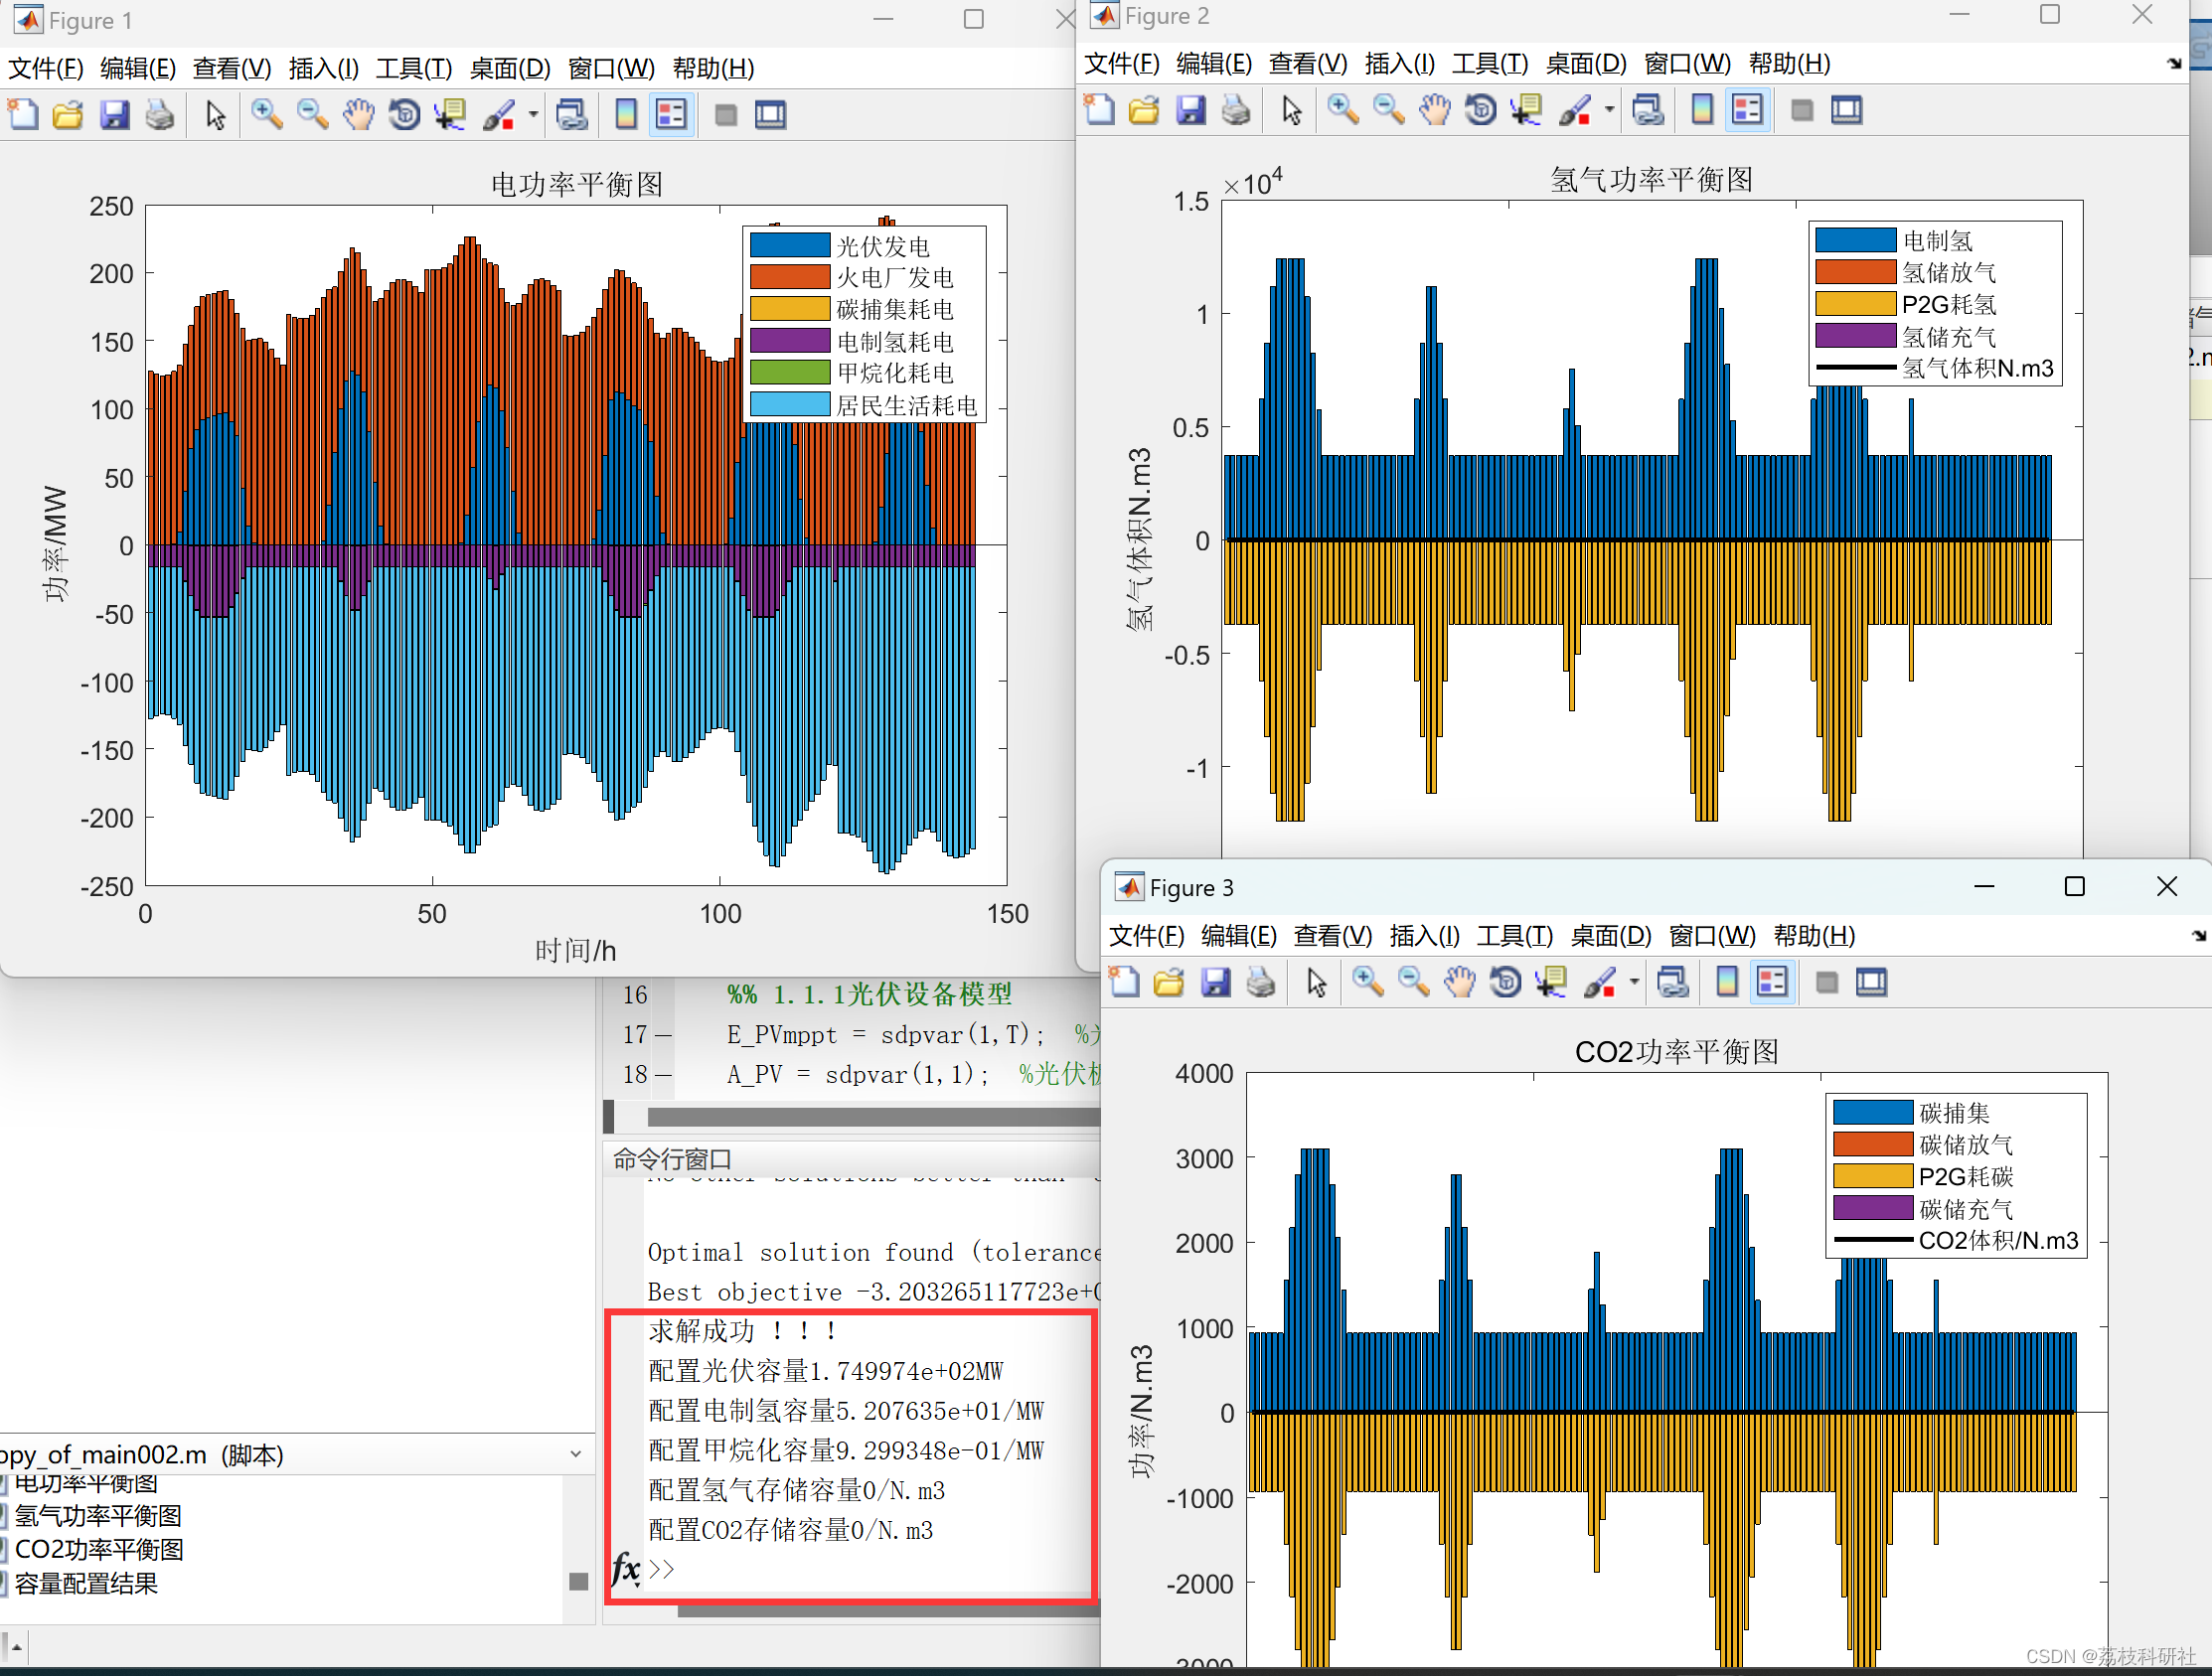
Task: Open 工具(T) menu in Figure 2
Action: 1490,63
